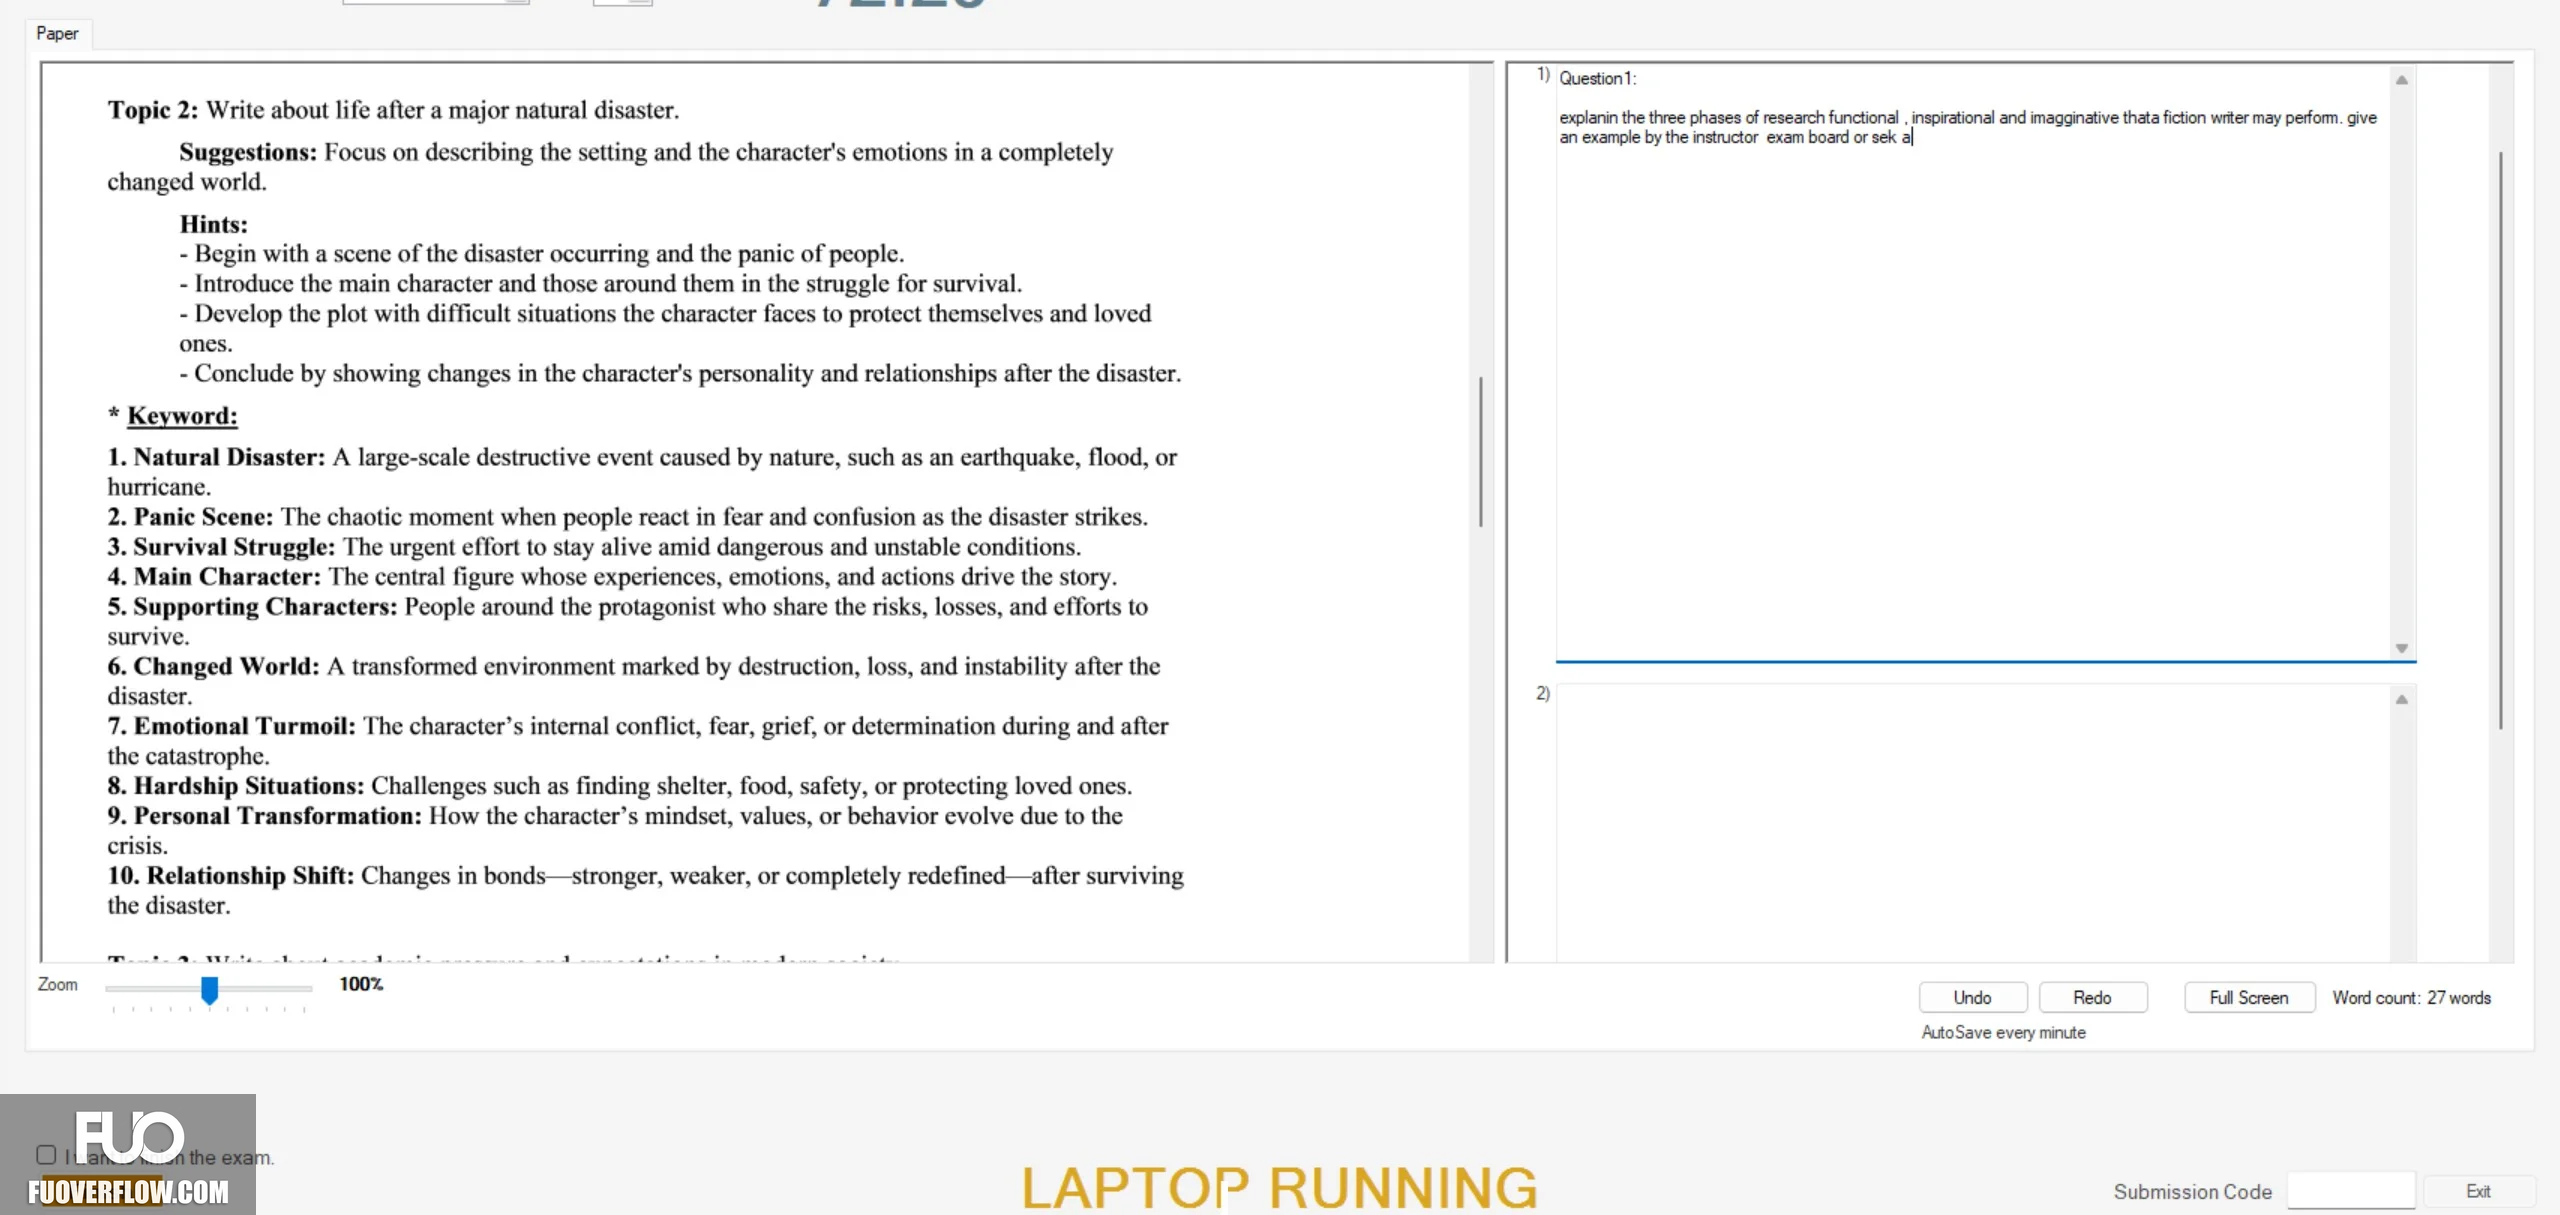Click the exam paper's vertical scrollbar thumb
Image resolution: width=2560 pixels, height=1215 pixels.
[x=1481, y=452]
